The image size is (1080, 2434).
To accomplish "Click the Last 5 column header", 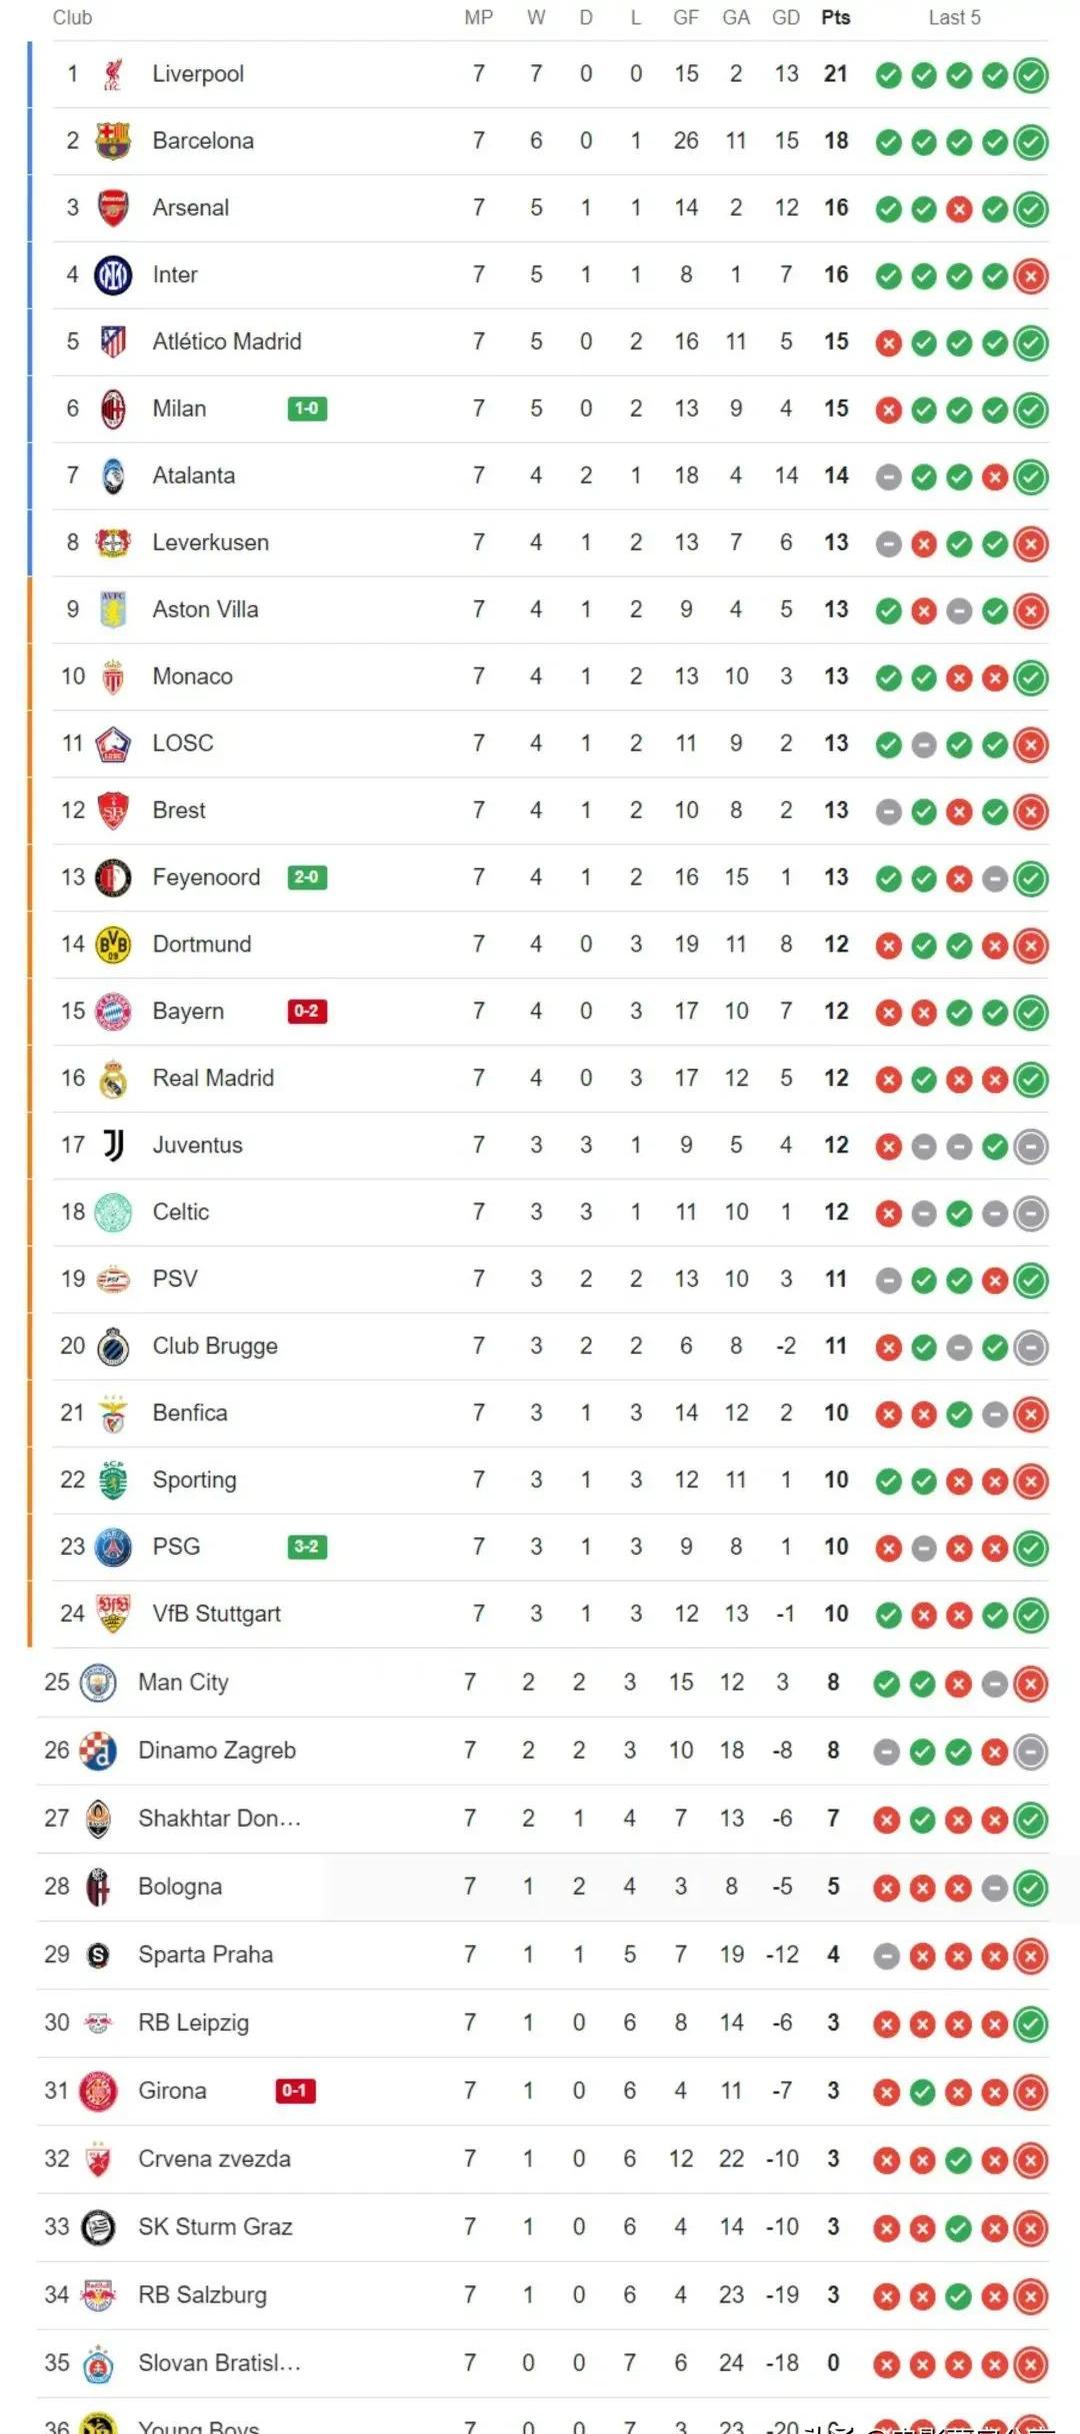I will pos(954,18).
